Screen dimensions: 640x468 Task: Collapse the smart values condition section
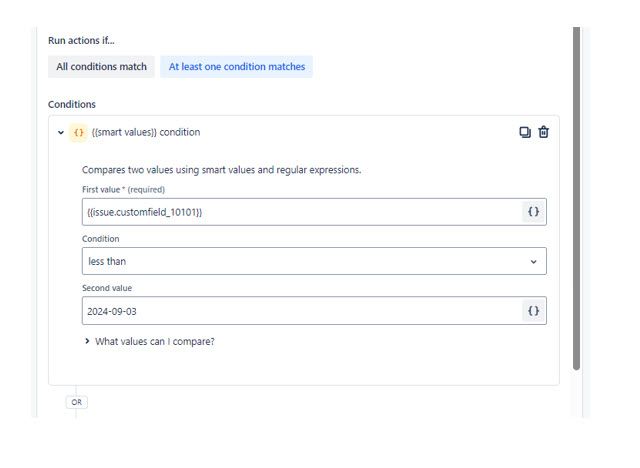[x=61, y=133]
